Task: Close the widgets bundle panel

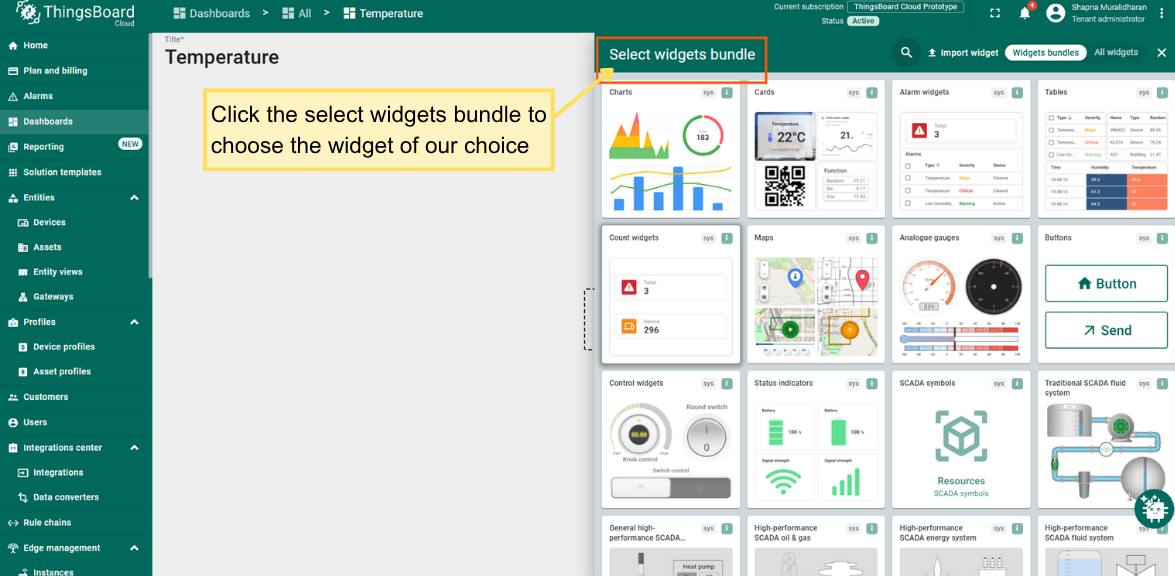Action: coord(1161,53)
